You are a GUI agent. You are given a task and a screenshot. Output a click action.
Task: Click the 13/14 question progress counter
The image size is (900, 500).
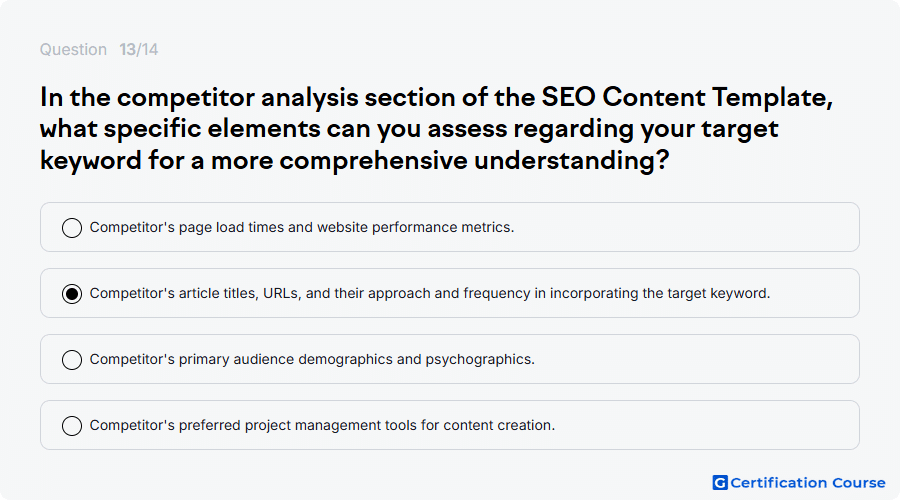tap(138, 50)
